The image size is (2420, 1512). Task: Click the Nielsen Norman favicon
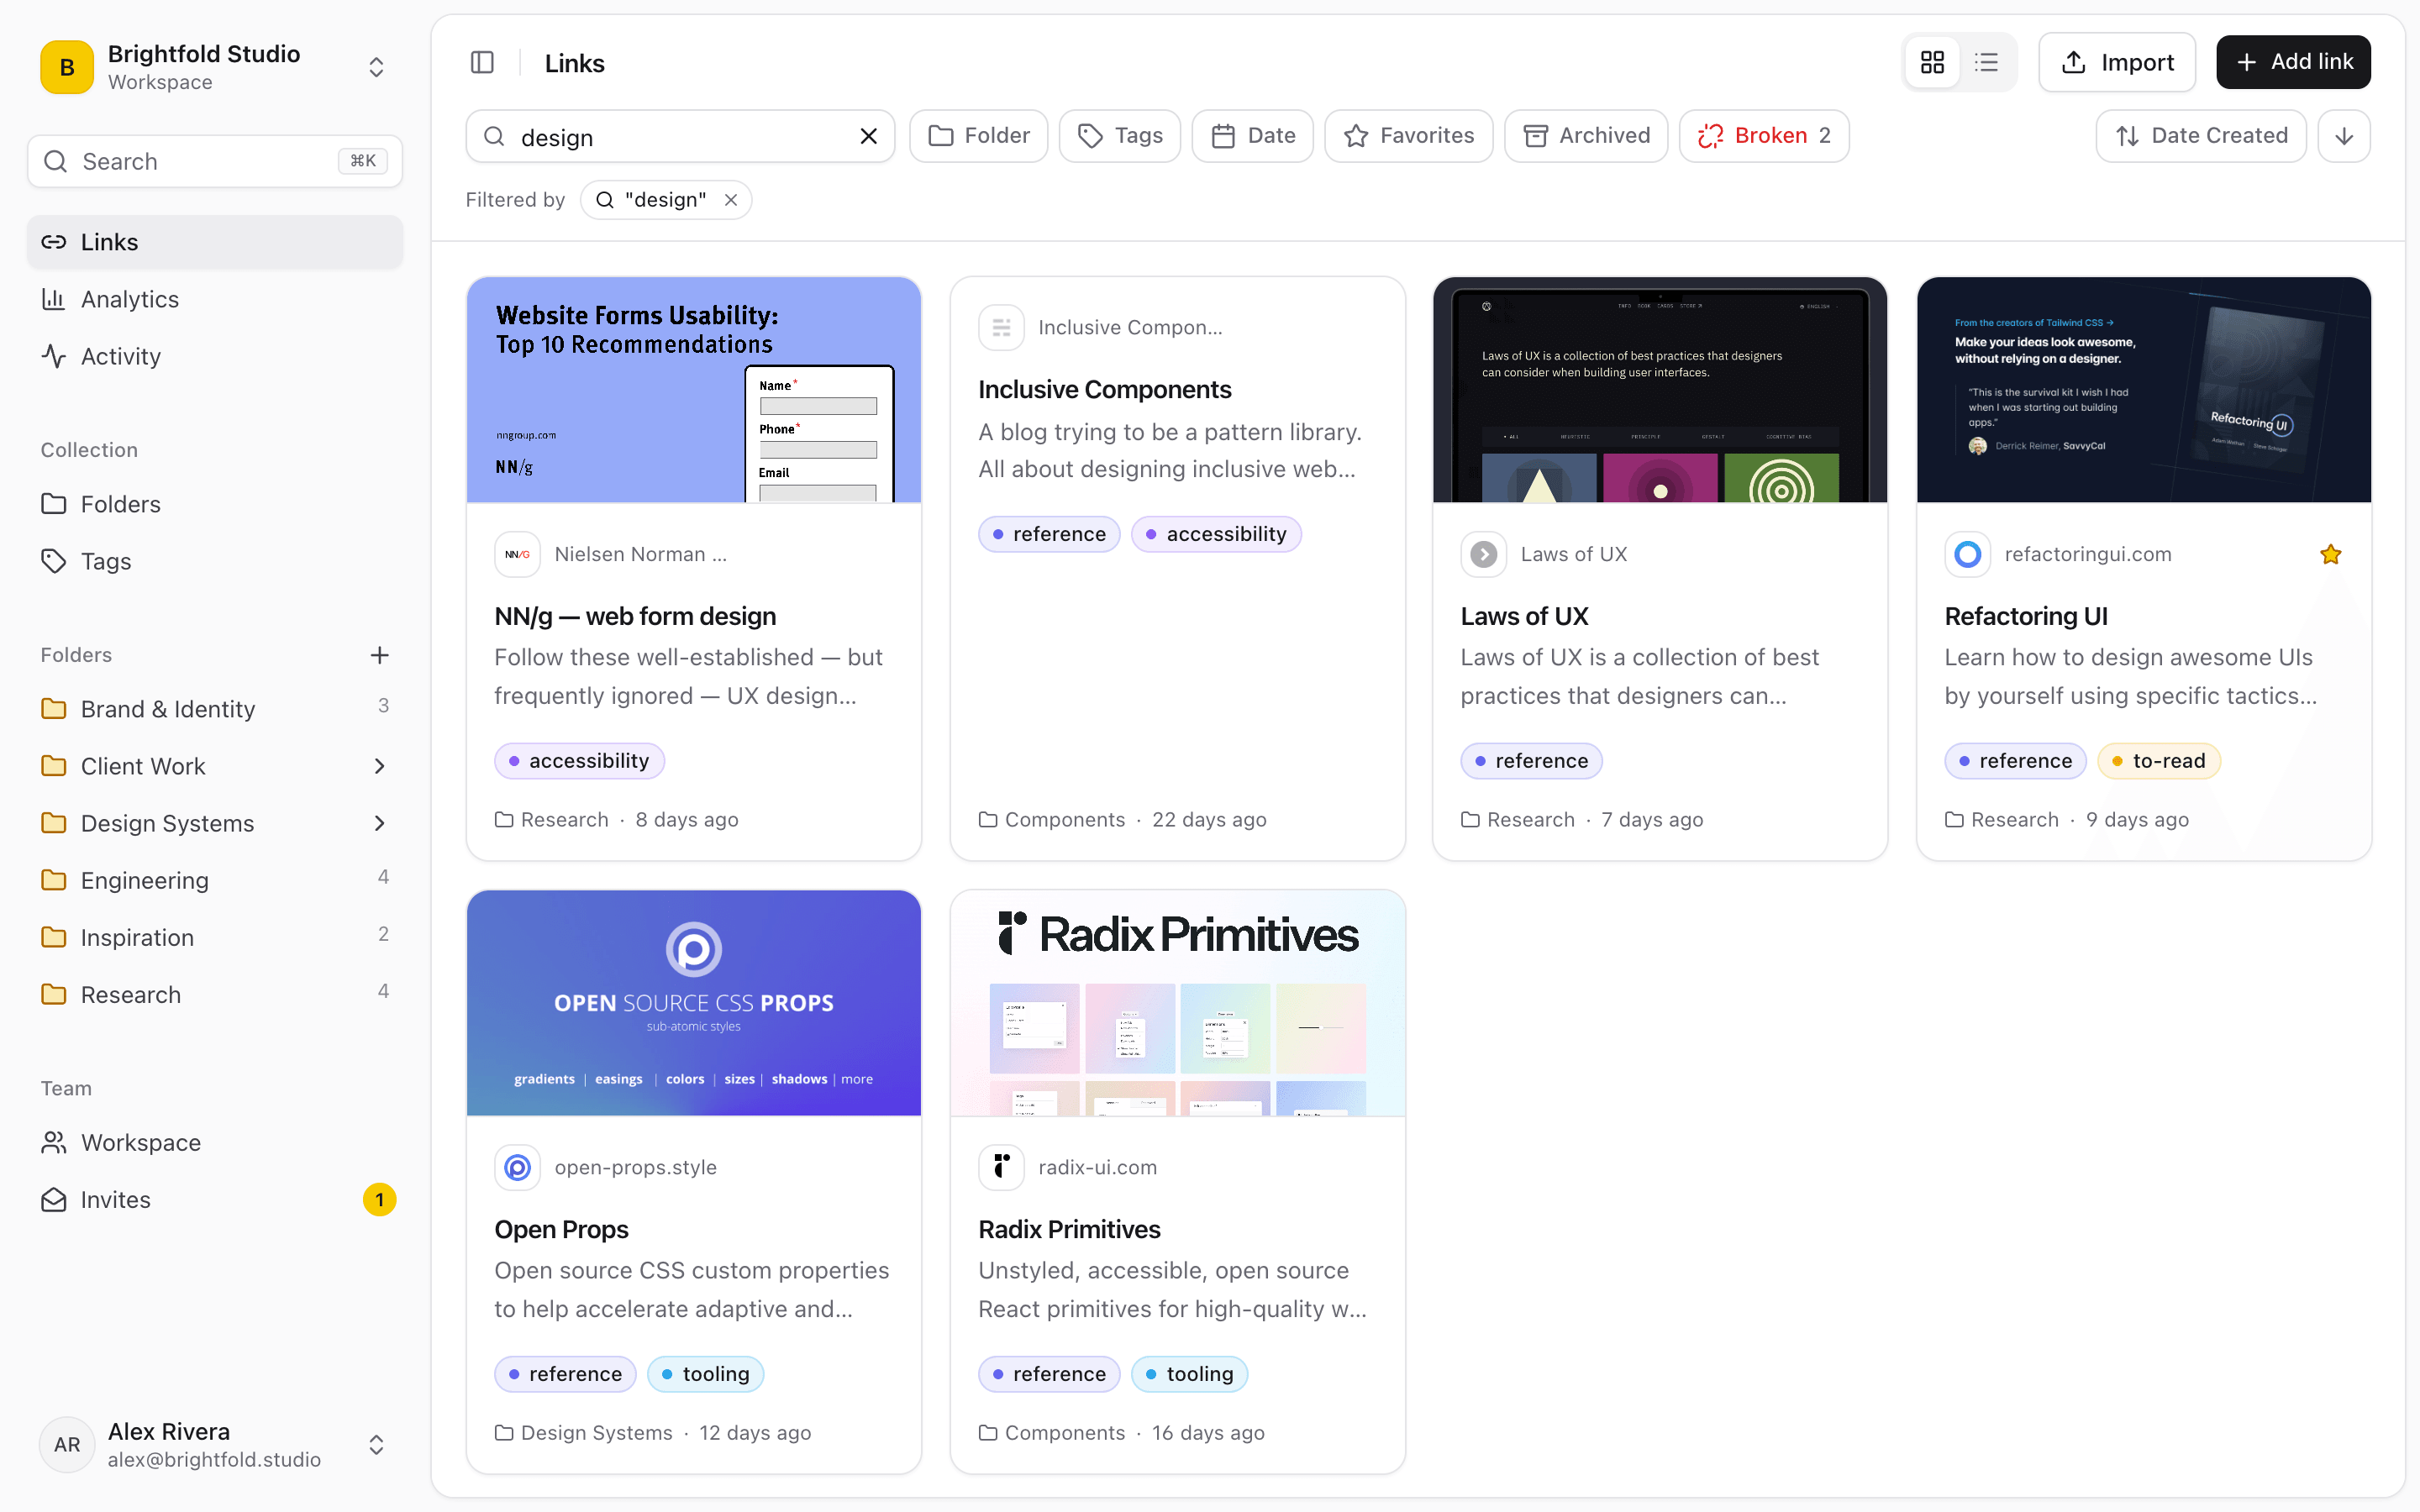tap(517, 554)
